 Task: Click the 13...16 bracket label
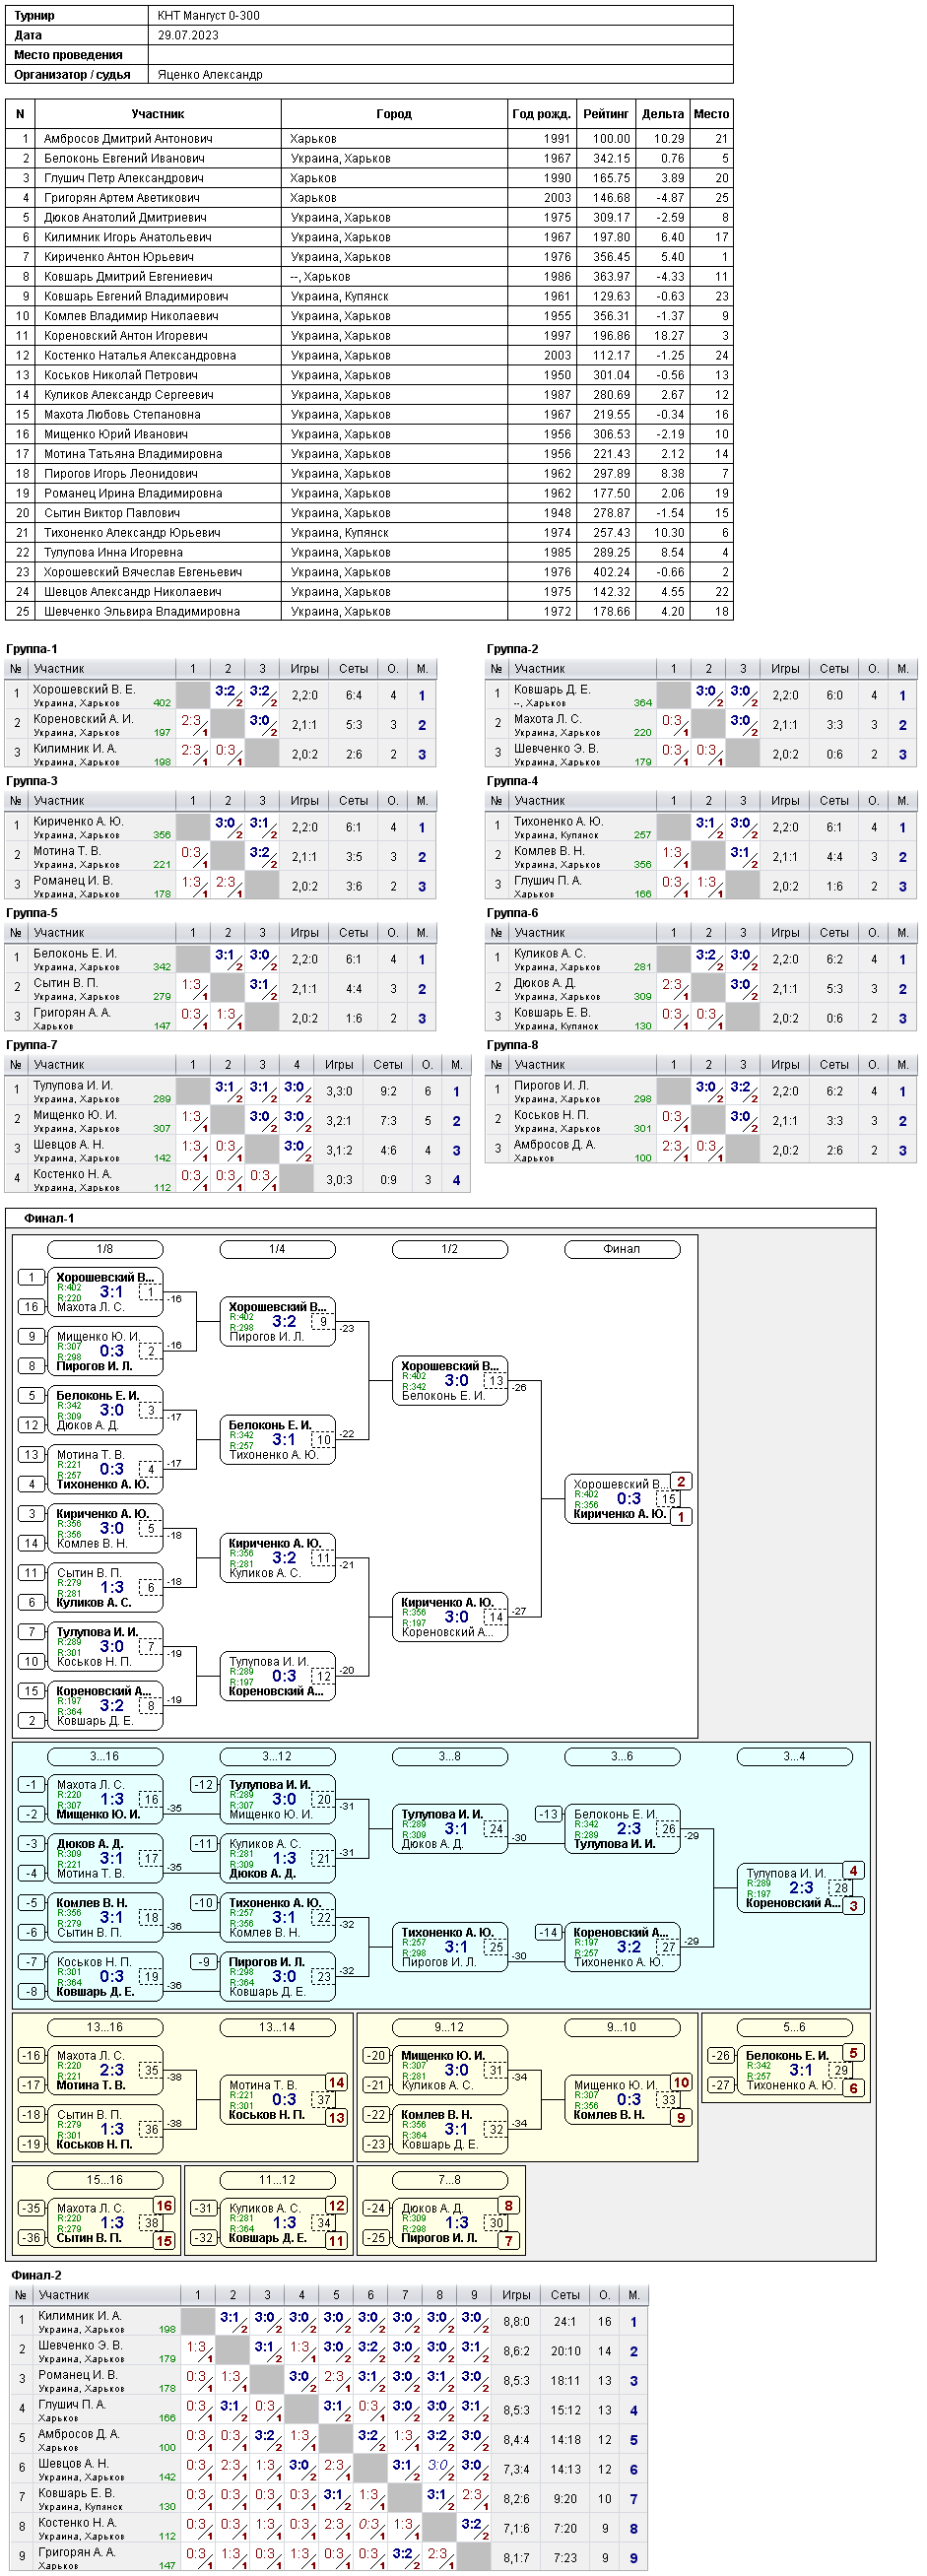(105, 2027)
